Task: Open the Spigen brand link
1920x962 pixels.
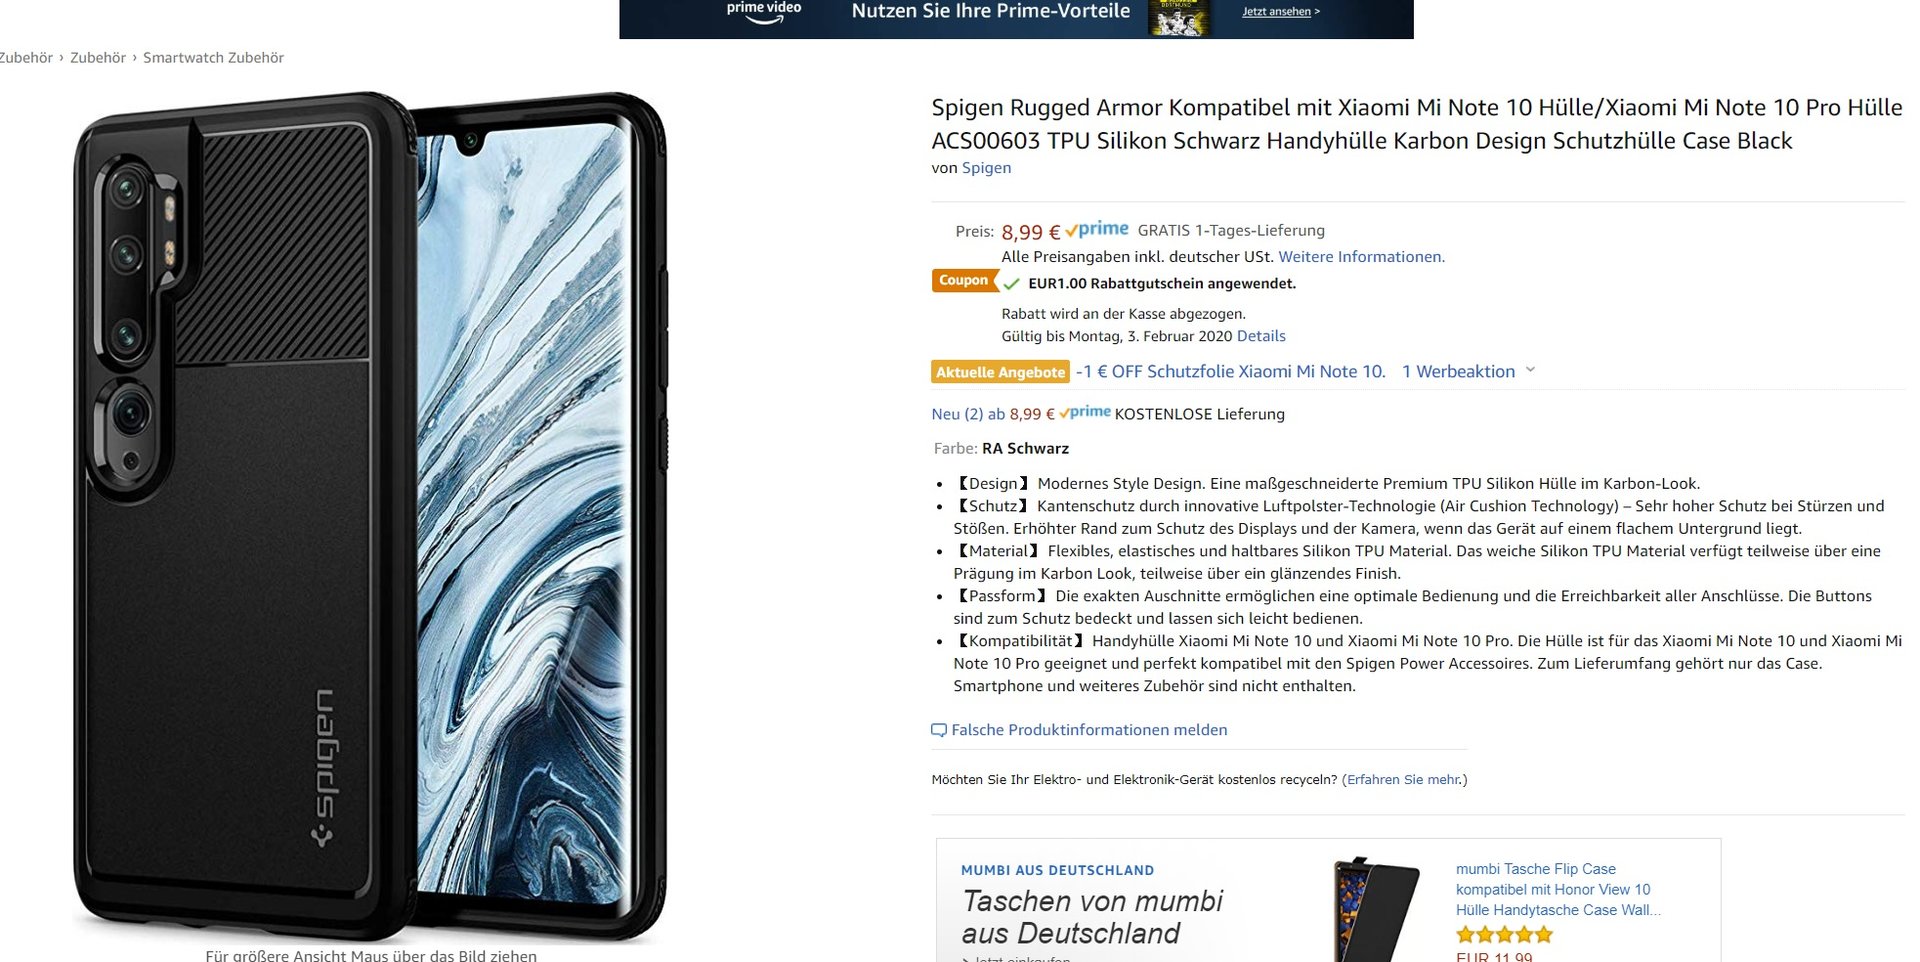Action: click(986, 168)
